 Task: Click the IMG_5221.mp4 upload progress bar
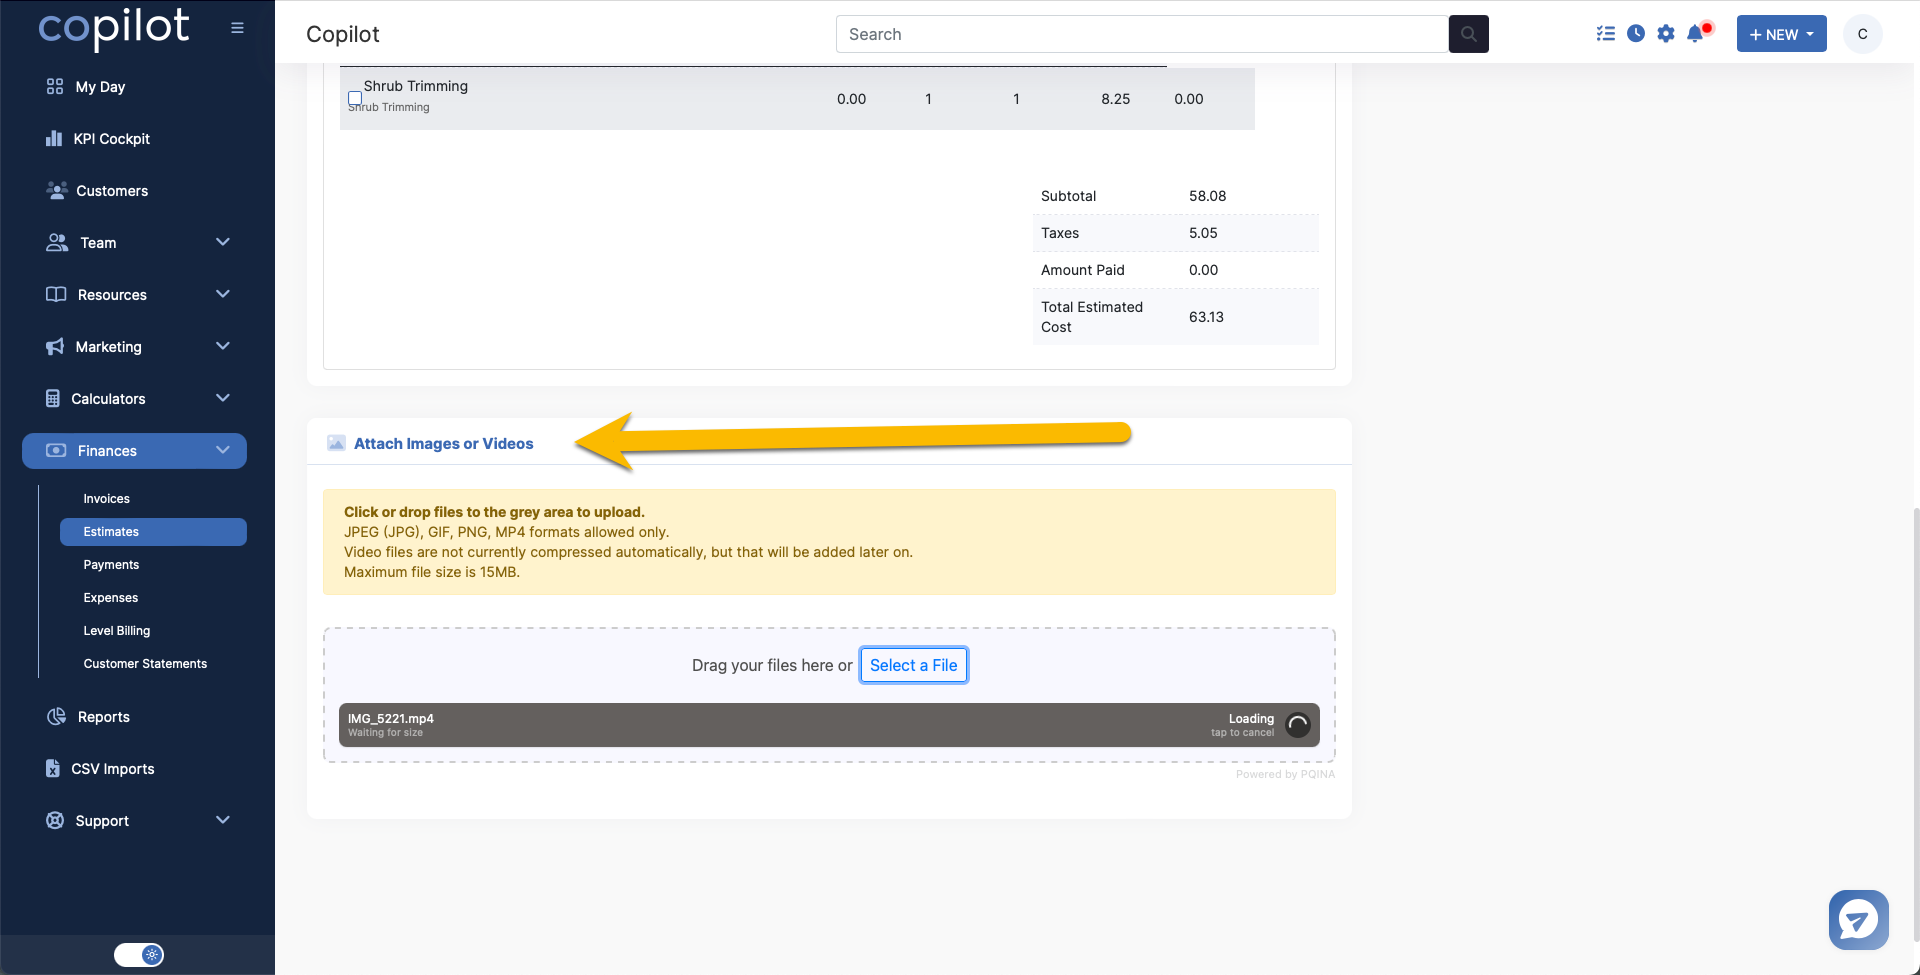click(x=829, y=725)
